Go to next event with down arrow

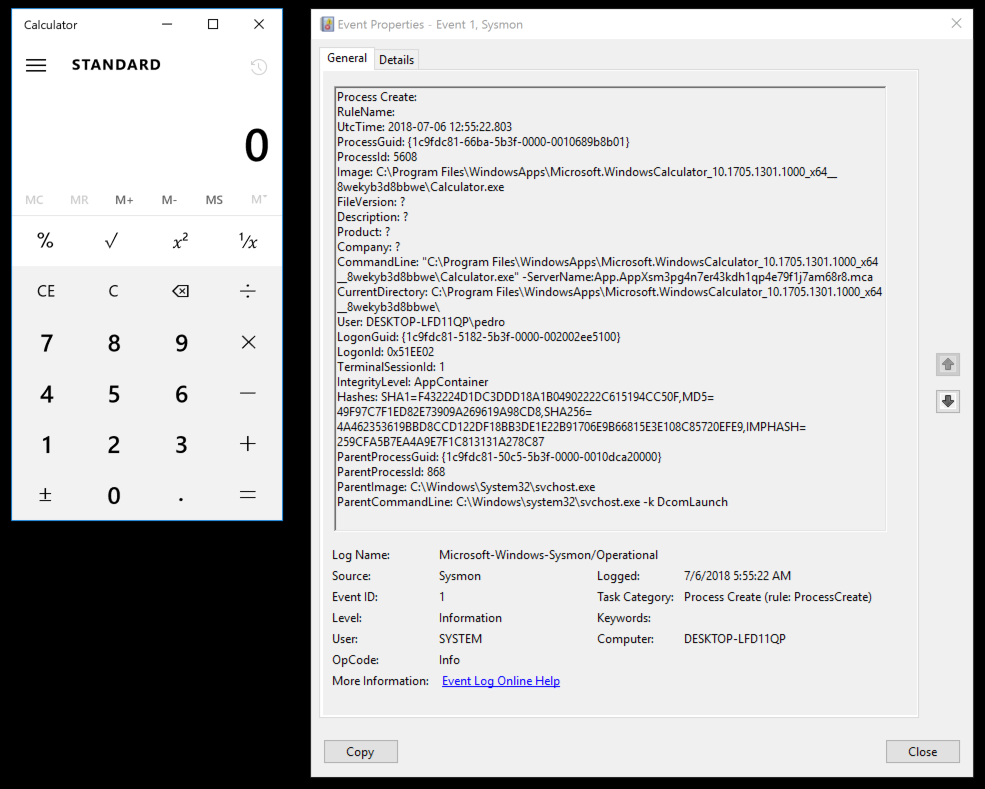[948, 401]
